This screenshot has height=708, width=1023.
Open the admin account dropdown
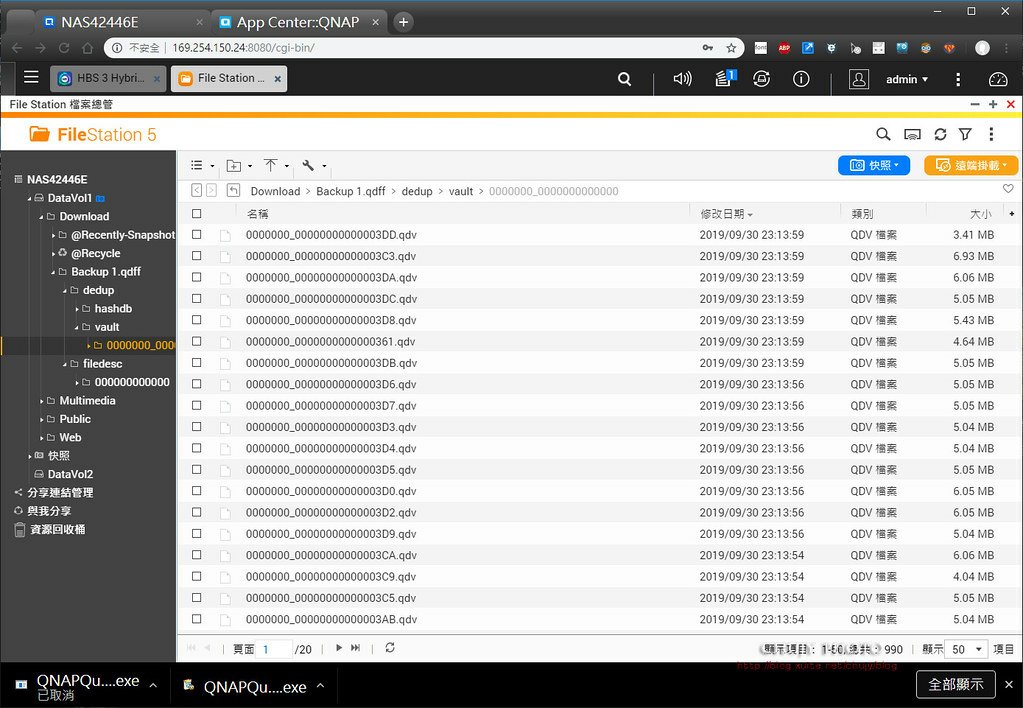(x=907, y=79)
